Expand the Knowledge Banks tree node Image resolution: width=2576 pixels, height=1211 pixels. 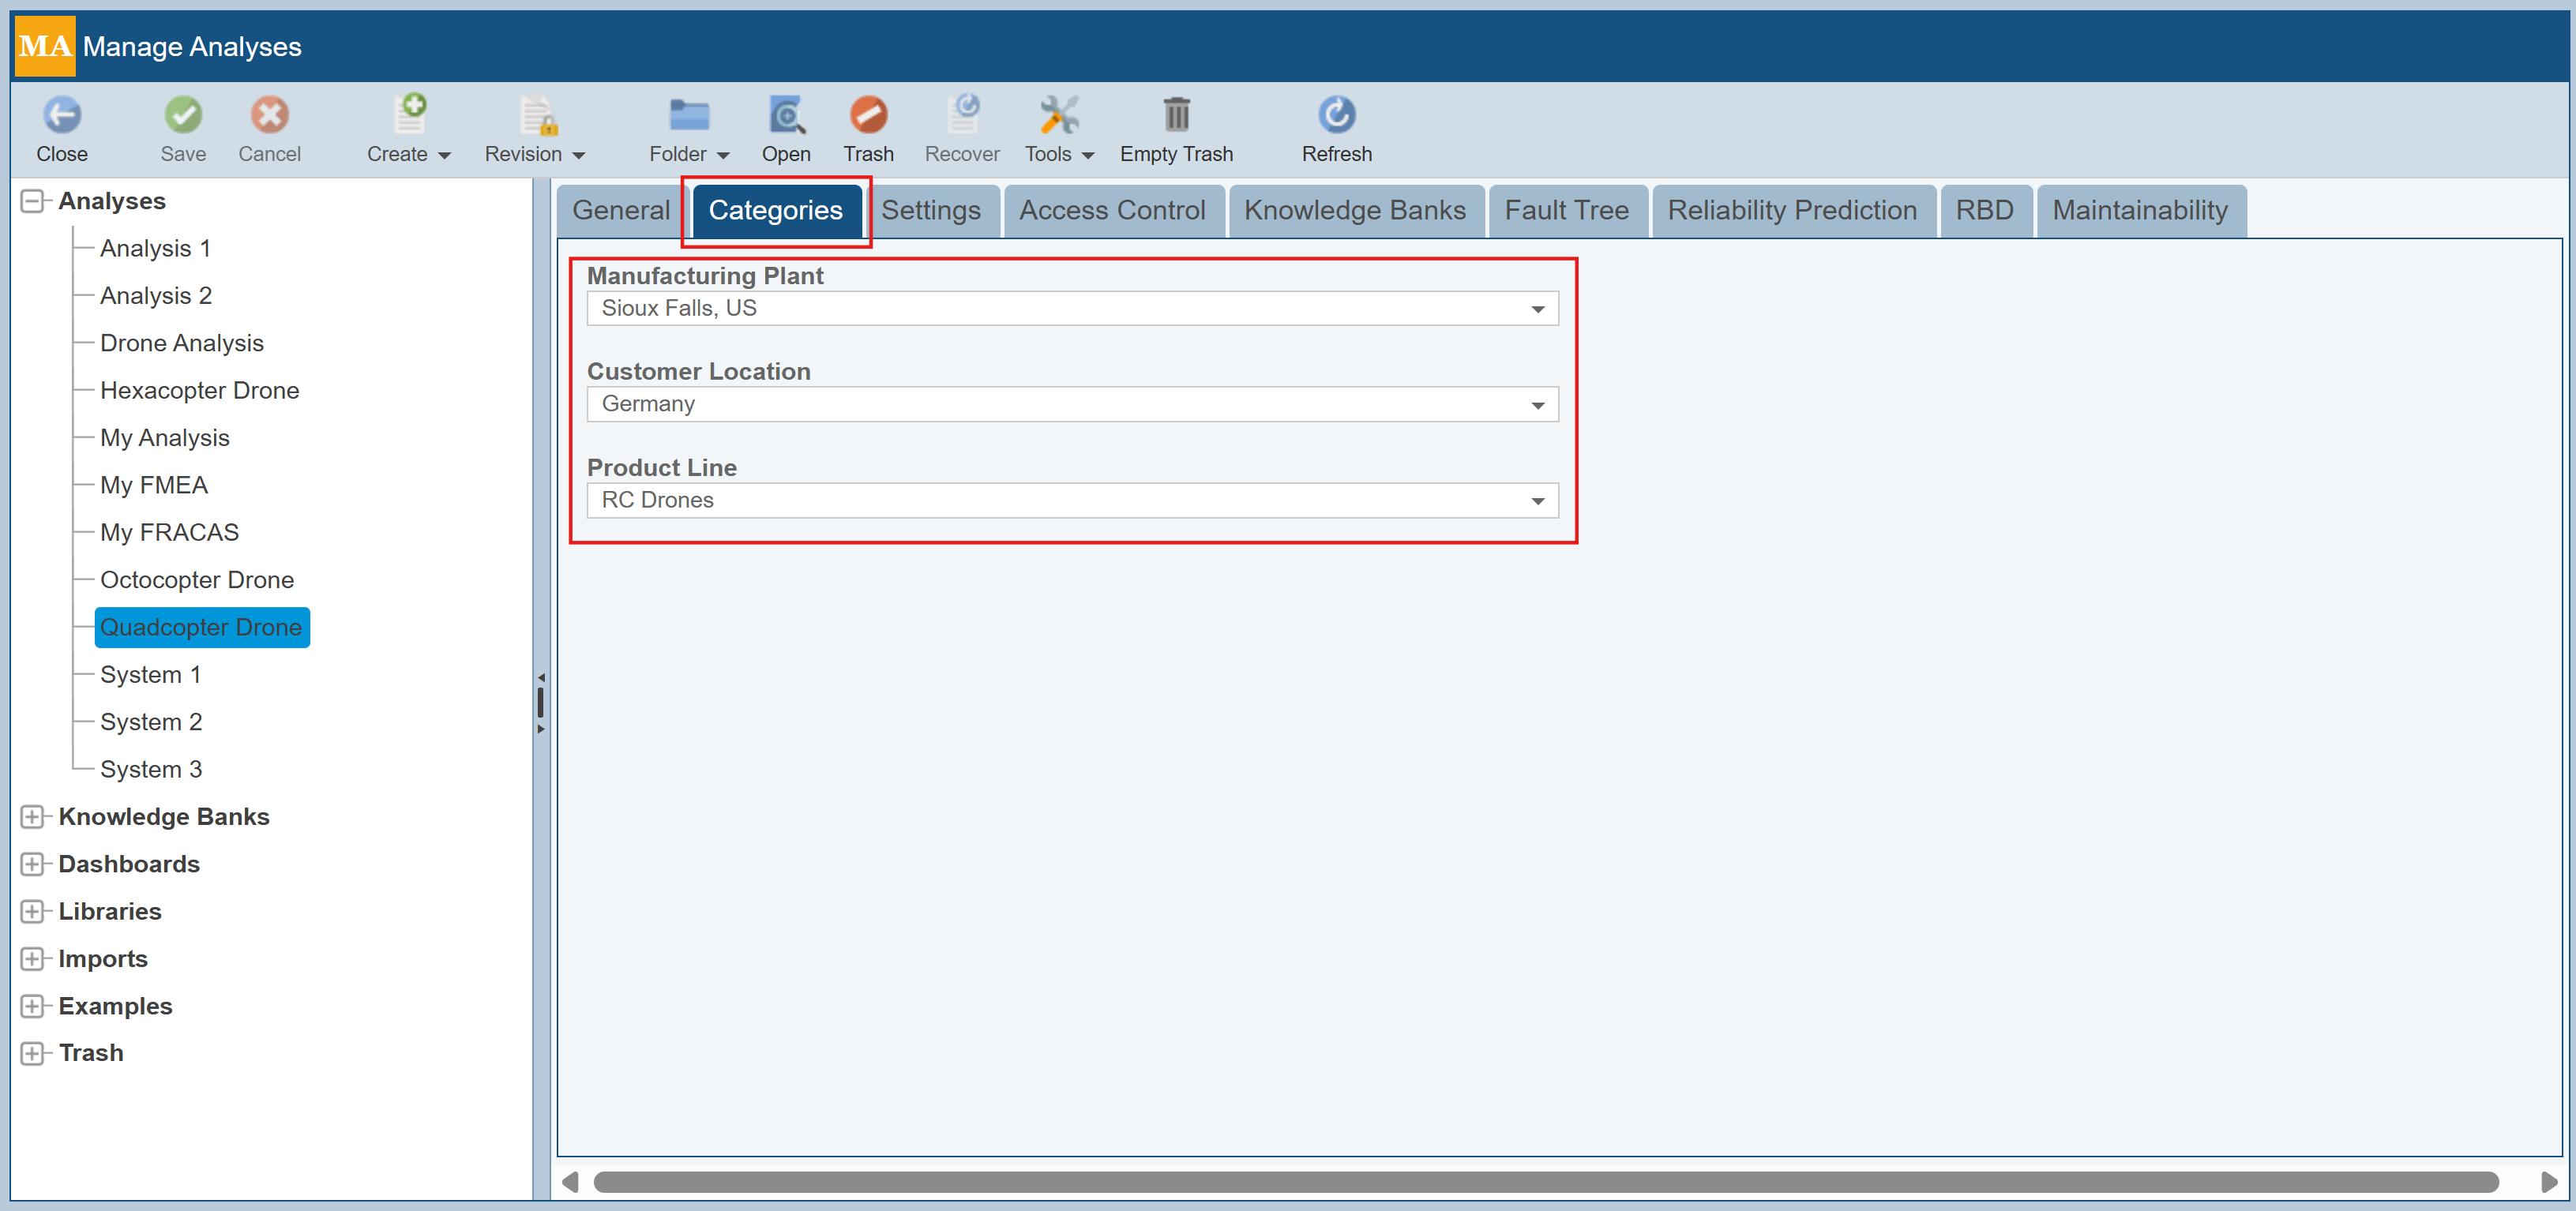[x=32, y=817]
